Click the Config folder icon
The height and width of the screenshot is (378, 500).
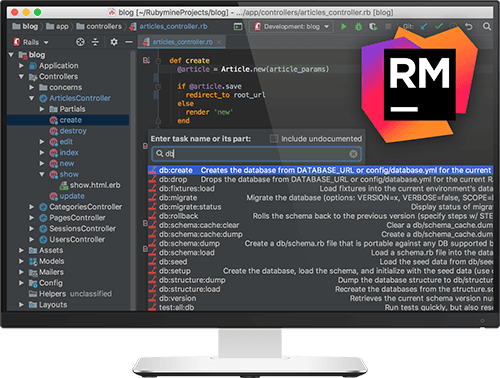(33, 283)
